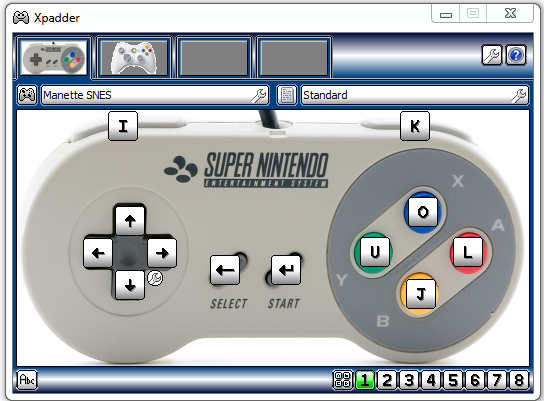Open Xpadder settings wrench in top bar
The height and width of the screenshot is (401, 544).
point(492,55)
